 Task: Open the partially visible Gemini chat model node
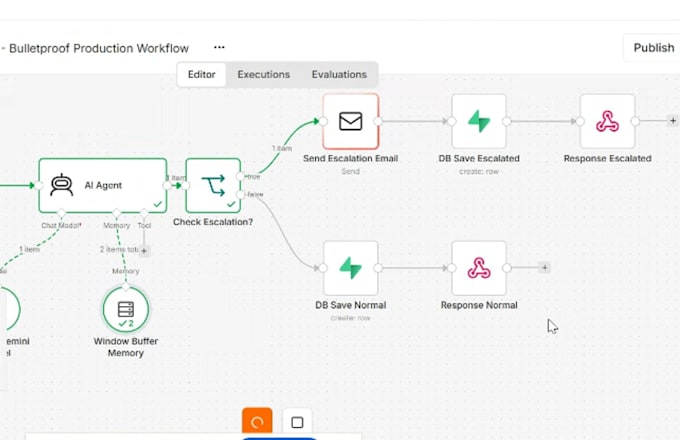click(10, 309)
